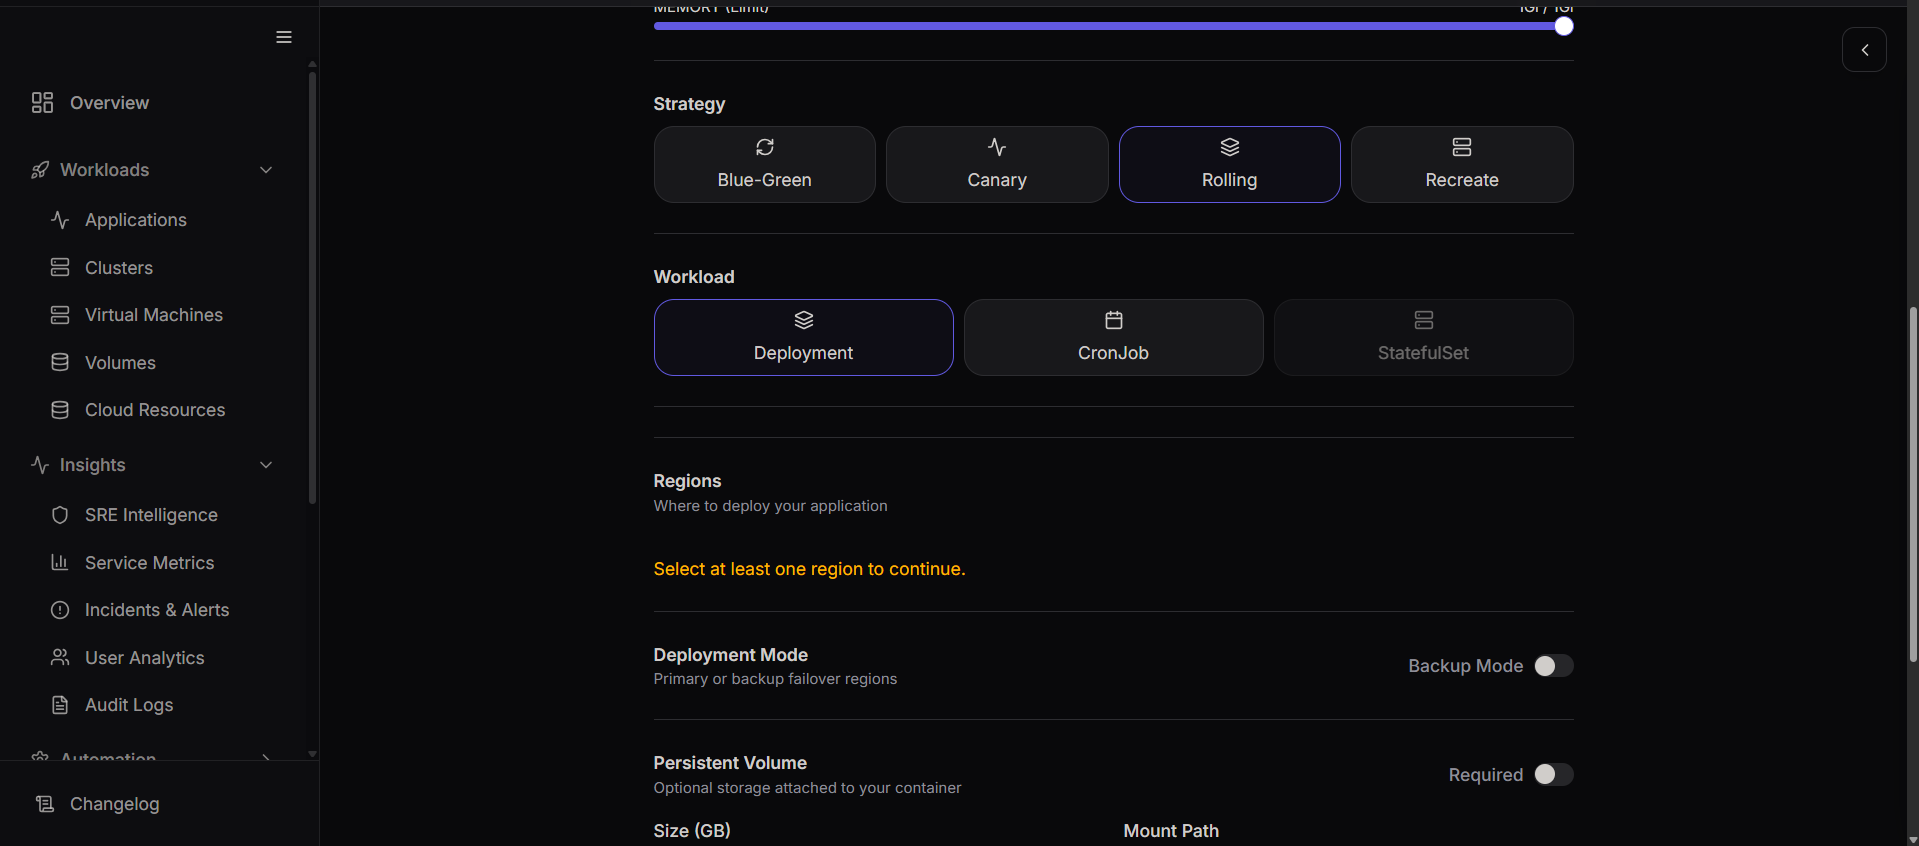Turn on Persistent Volume Required switch
This screenshot has height=846, width=1919.
[x=1553, y=775]
